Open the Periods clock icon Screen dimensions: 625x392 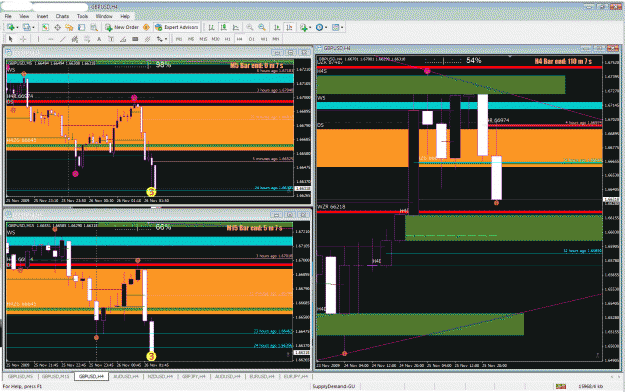[x=319, y=27]
